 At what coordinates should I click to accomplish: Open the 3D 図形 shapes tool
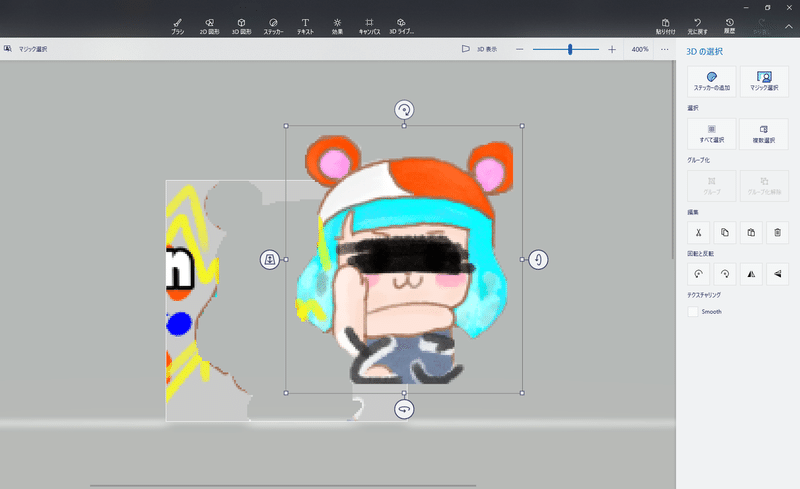241,26
